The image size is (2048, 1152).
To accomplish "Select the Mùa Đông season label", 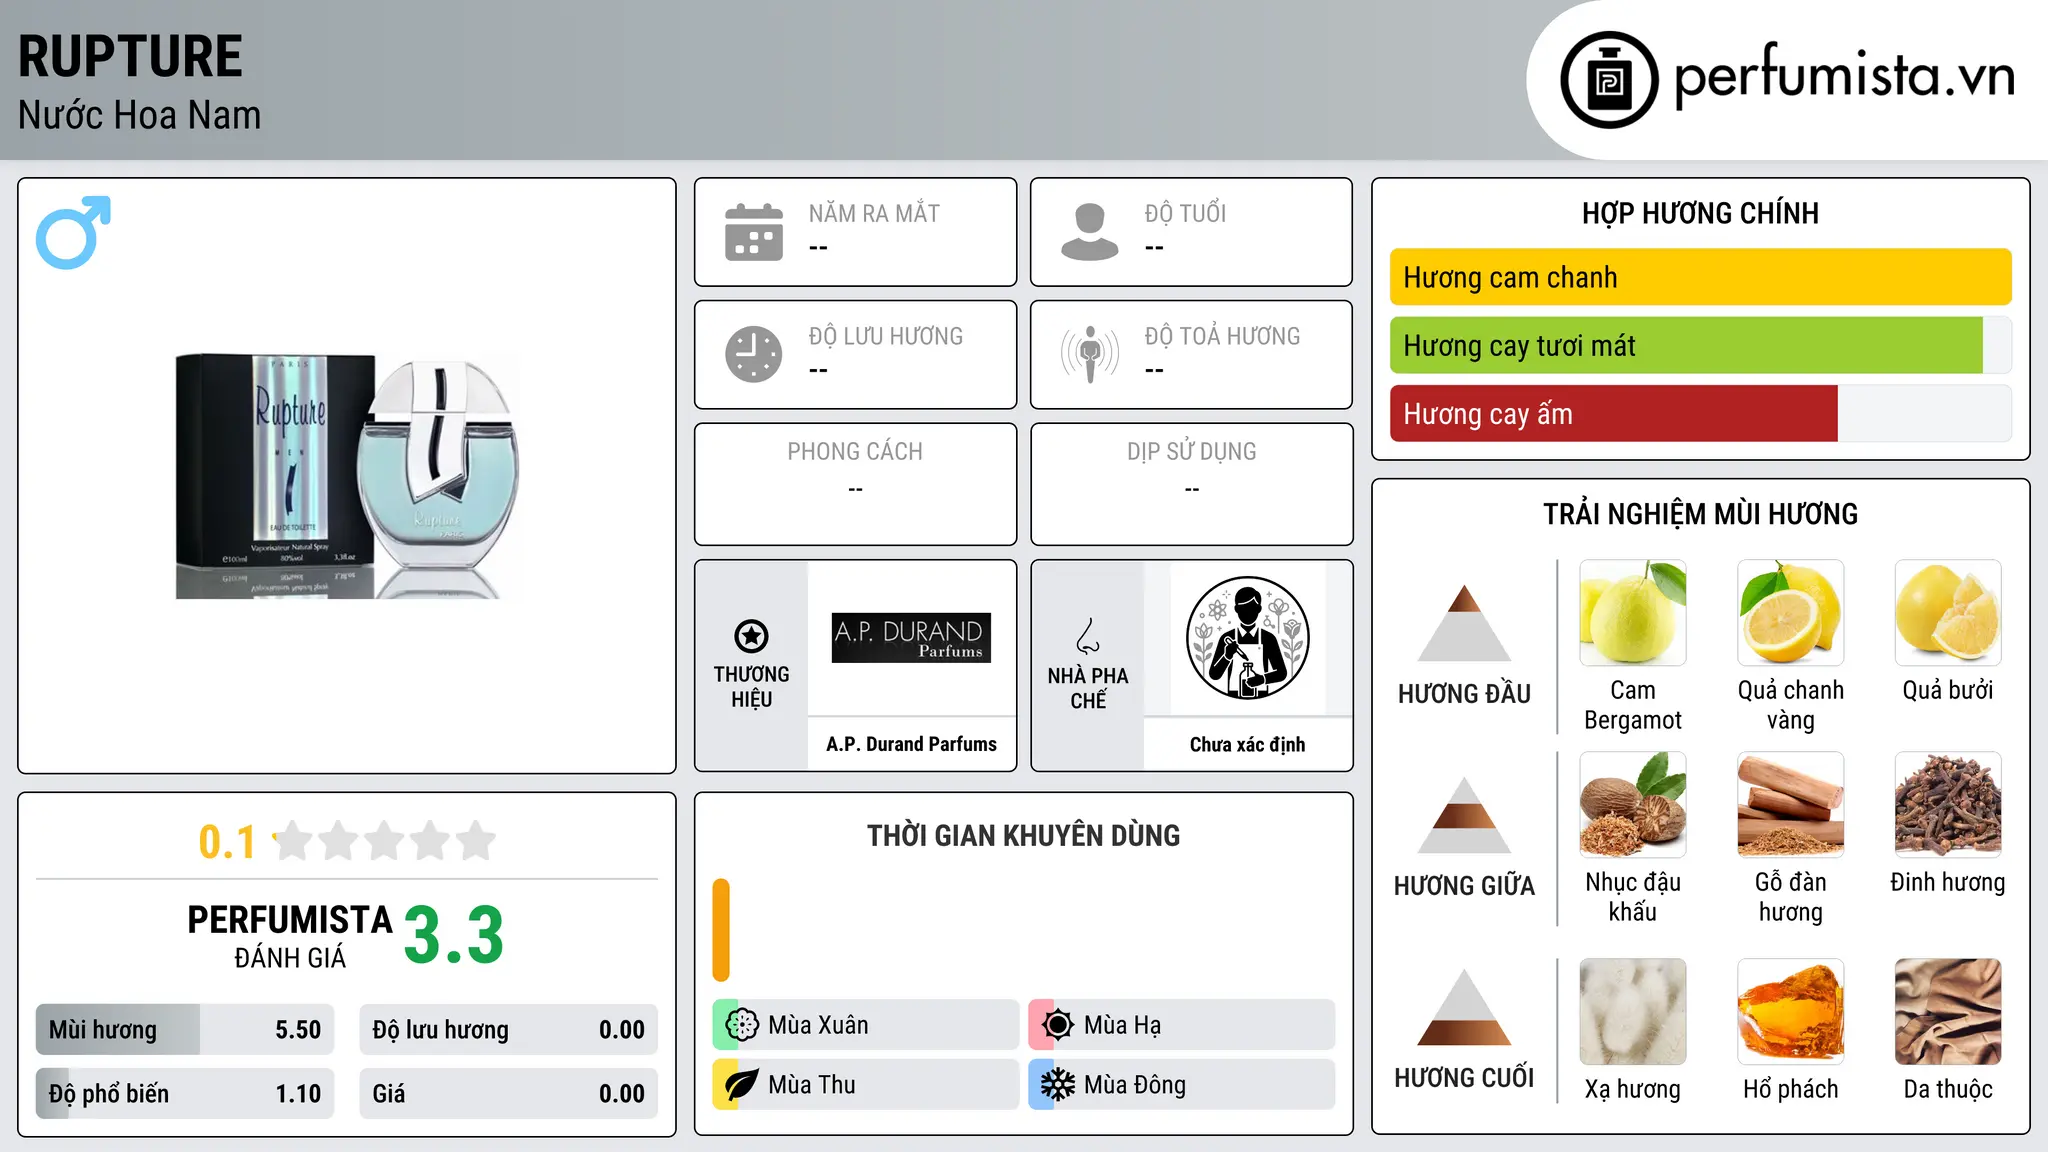I will 1135,1085.
